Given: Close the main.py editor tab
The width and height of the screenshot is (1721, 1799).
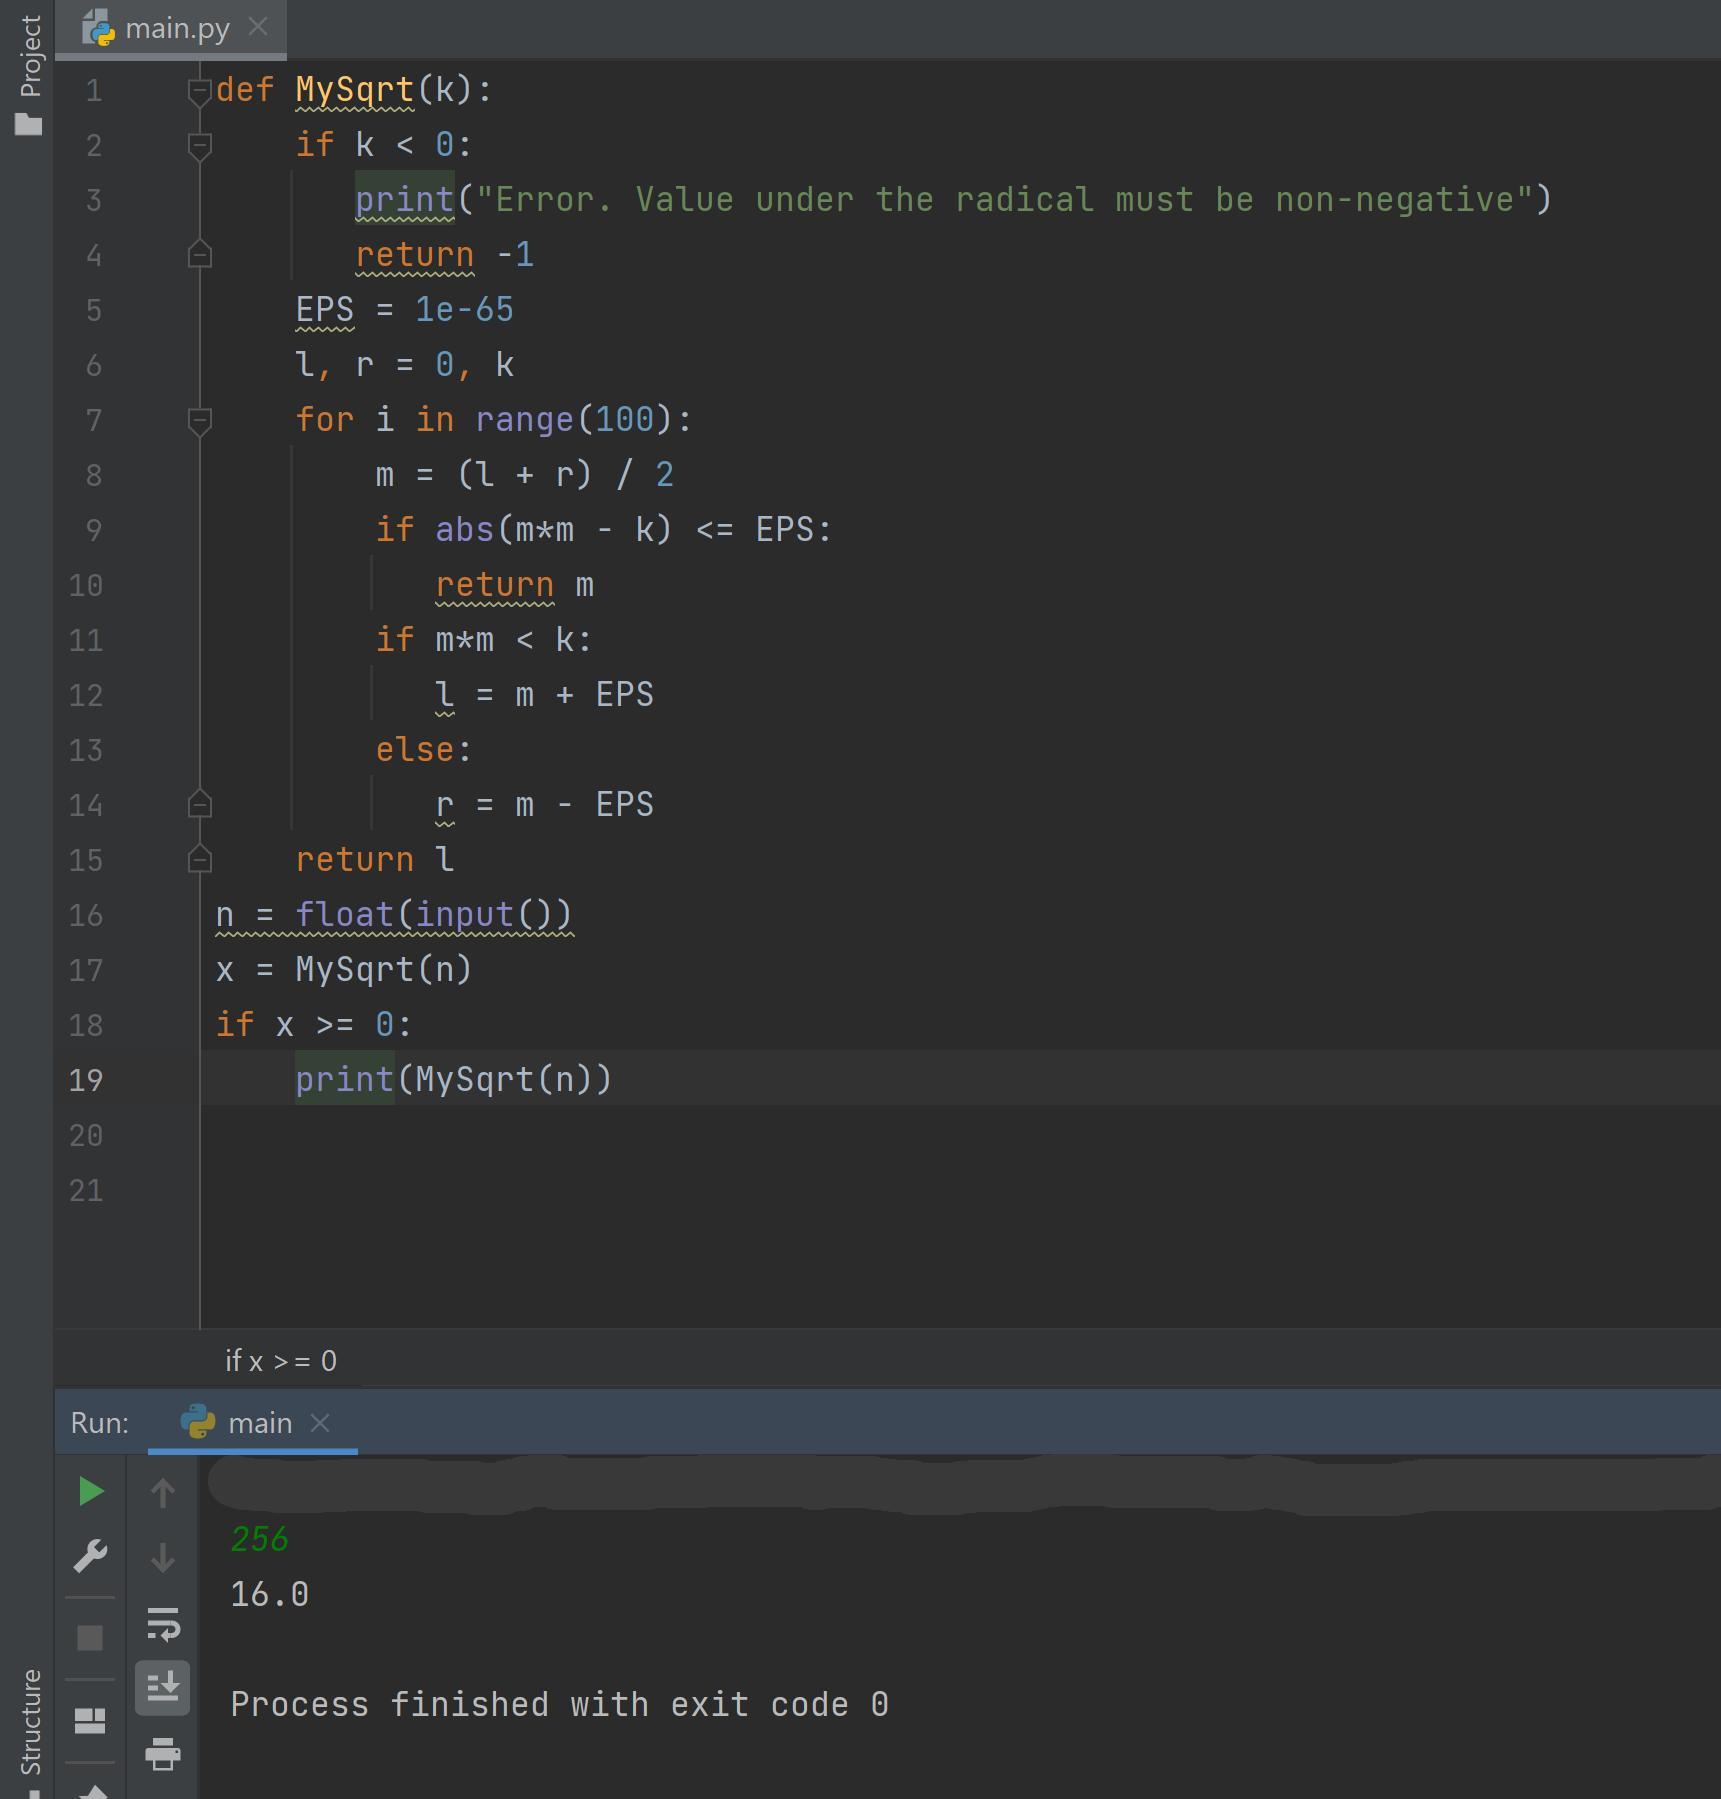Looking at the screenshot, I should click(258, 27).
